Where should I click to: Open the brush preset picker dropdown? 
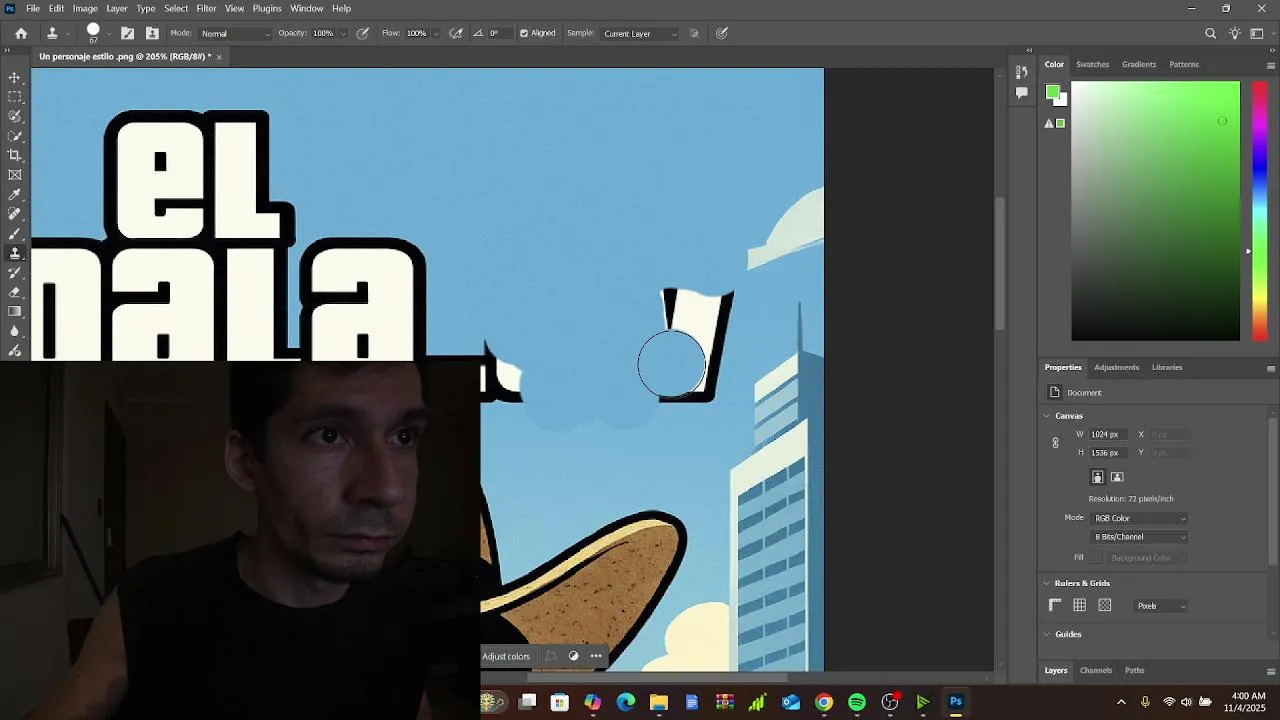108,33
